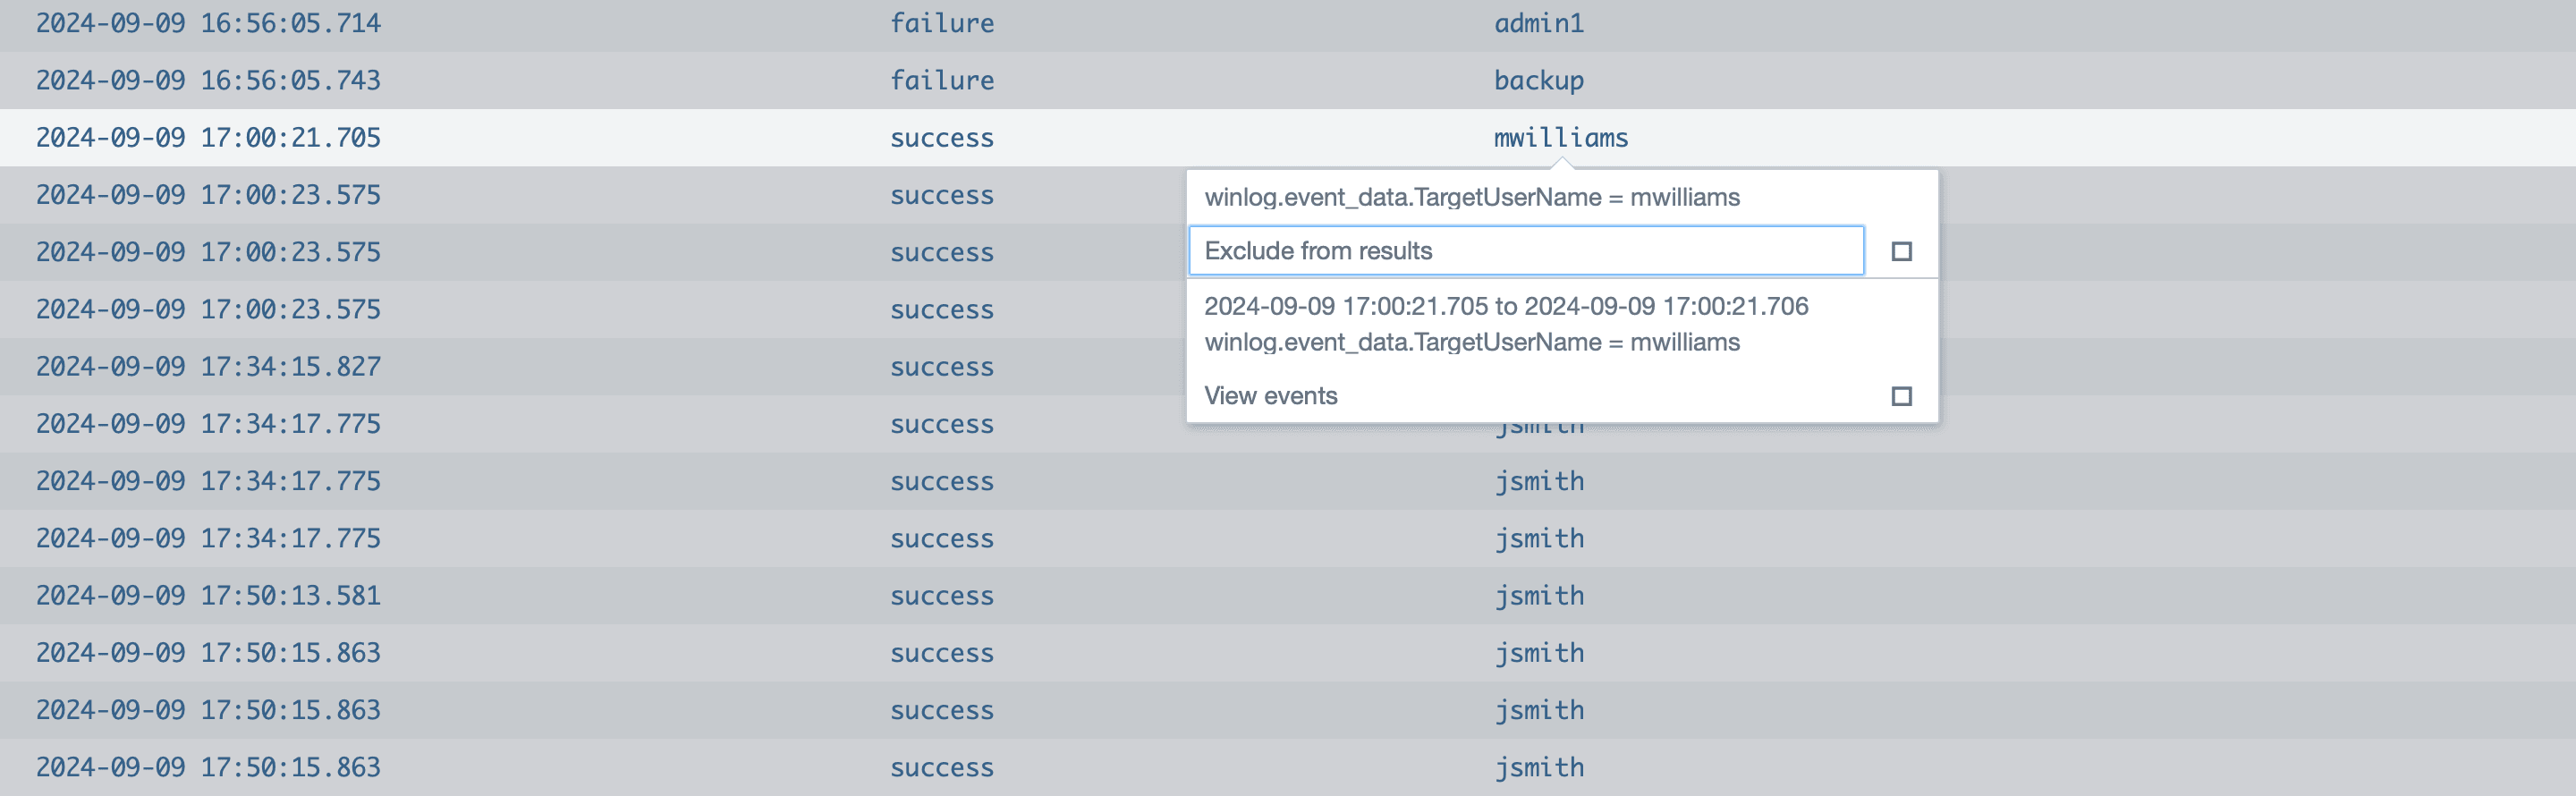2576x796 pixels.
Task: Click timestamp 2024-09-09 17:50:13.581
Action: pos(208,596)
